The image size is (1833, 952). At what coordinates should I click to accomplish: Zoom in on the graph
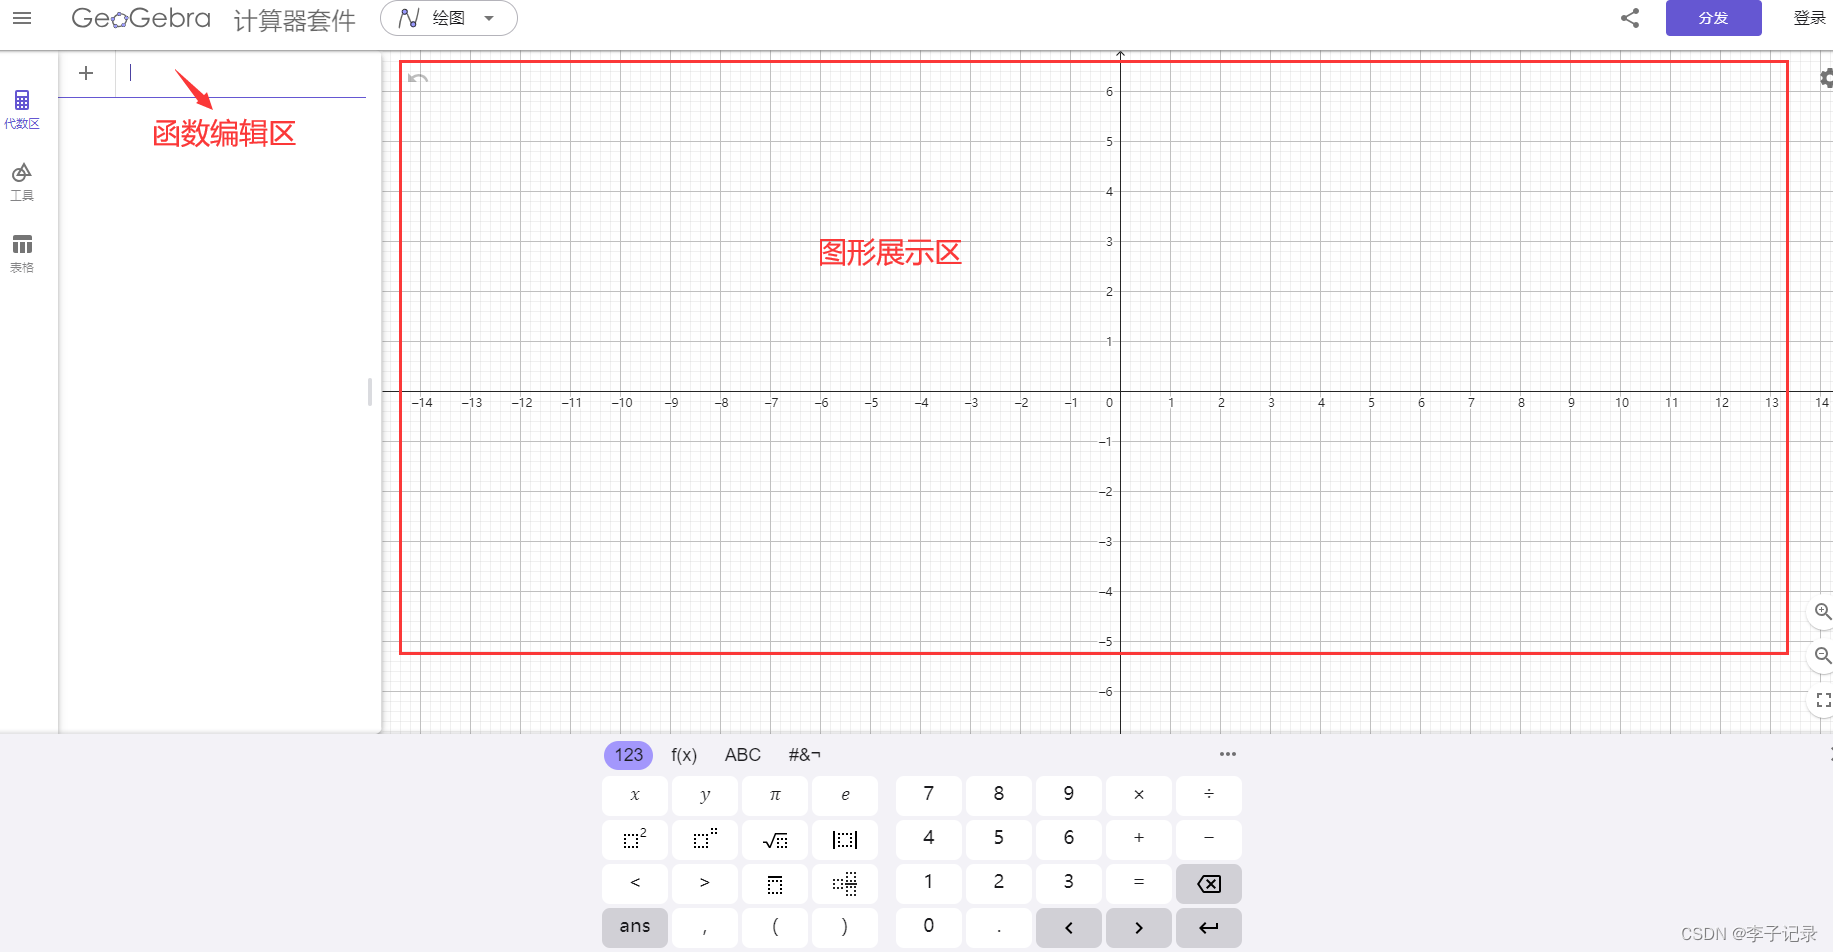click(x=1823, y=612)
